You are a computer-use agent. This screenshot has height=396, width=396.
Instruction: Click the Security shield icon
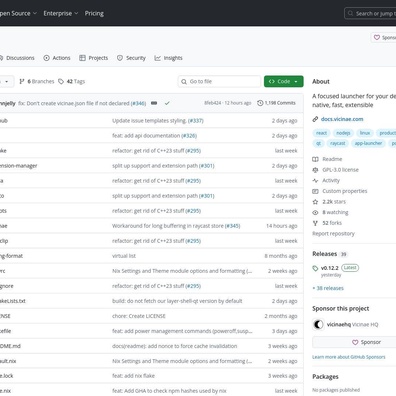(x=120, y=58)
